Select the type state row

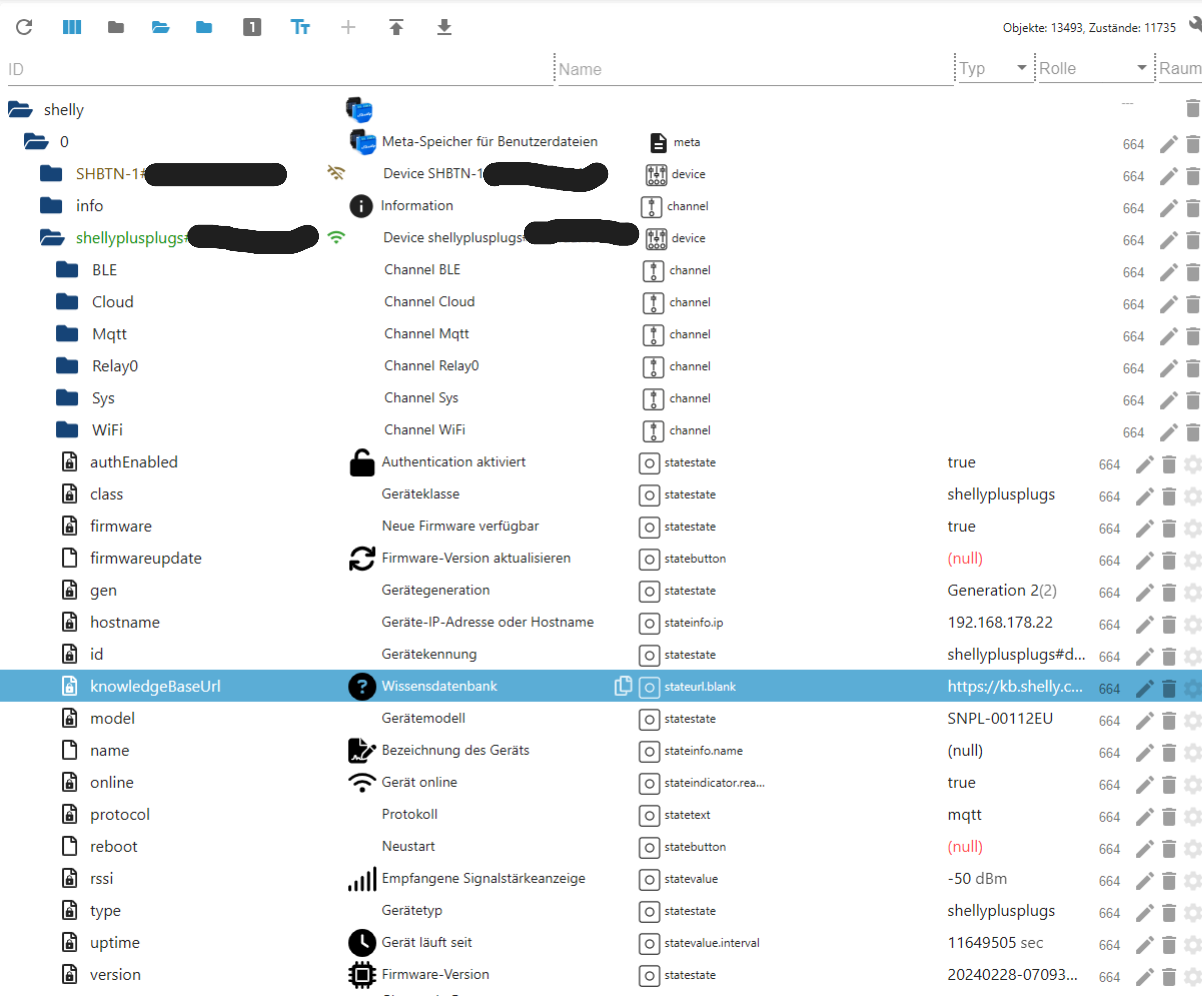click(601, 910)
